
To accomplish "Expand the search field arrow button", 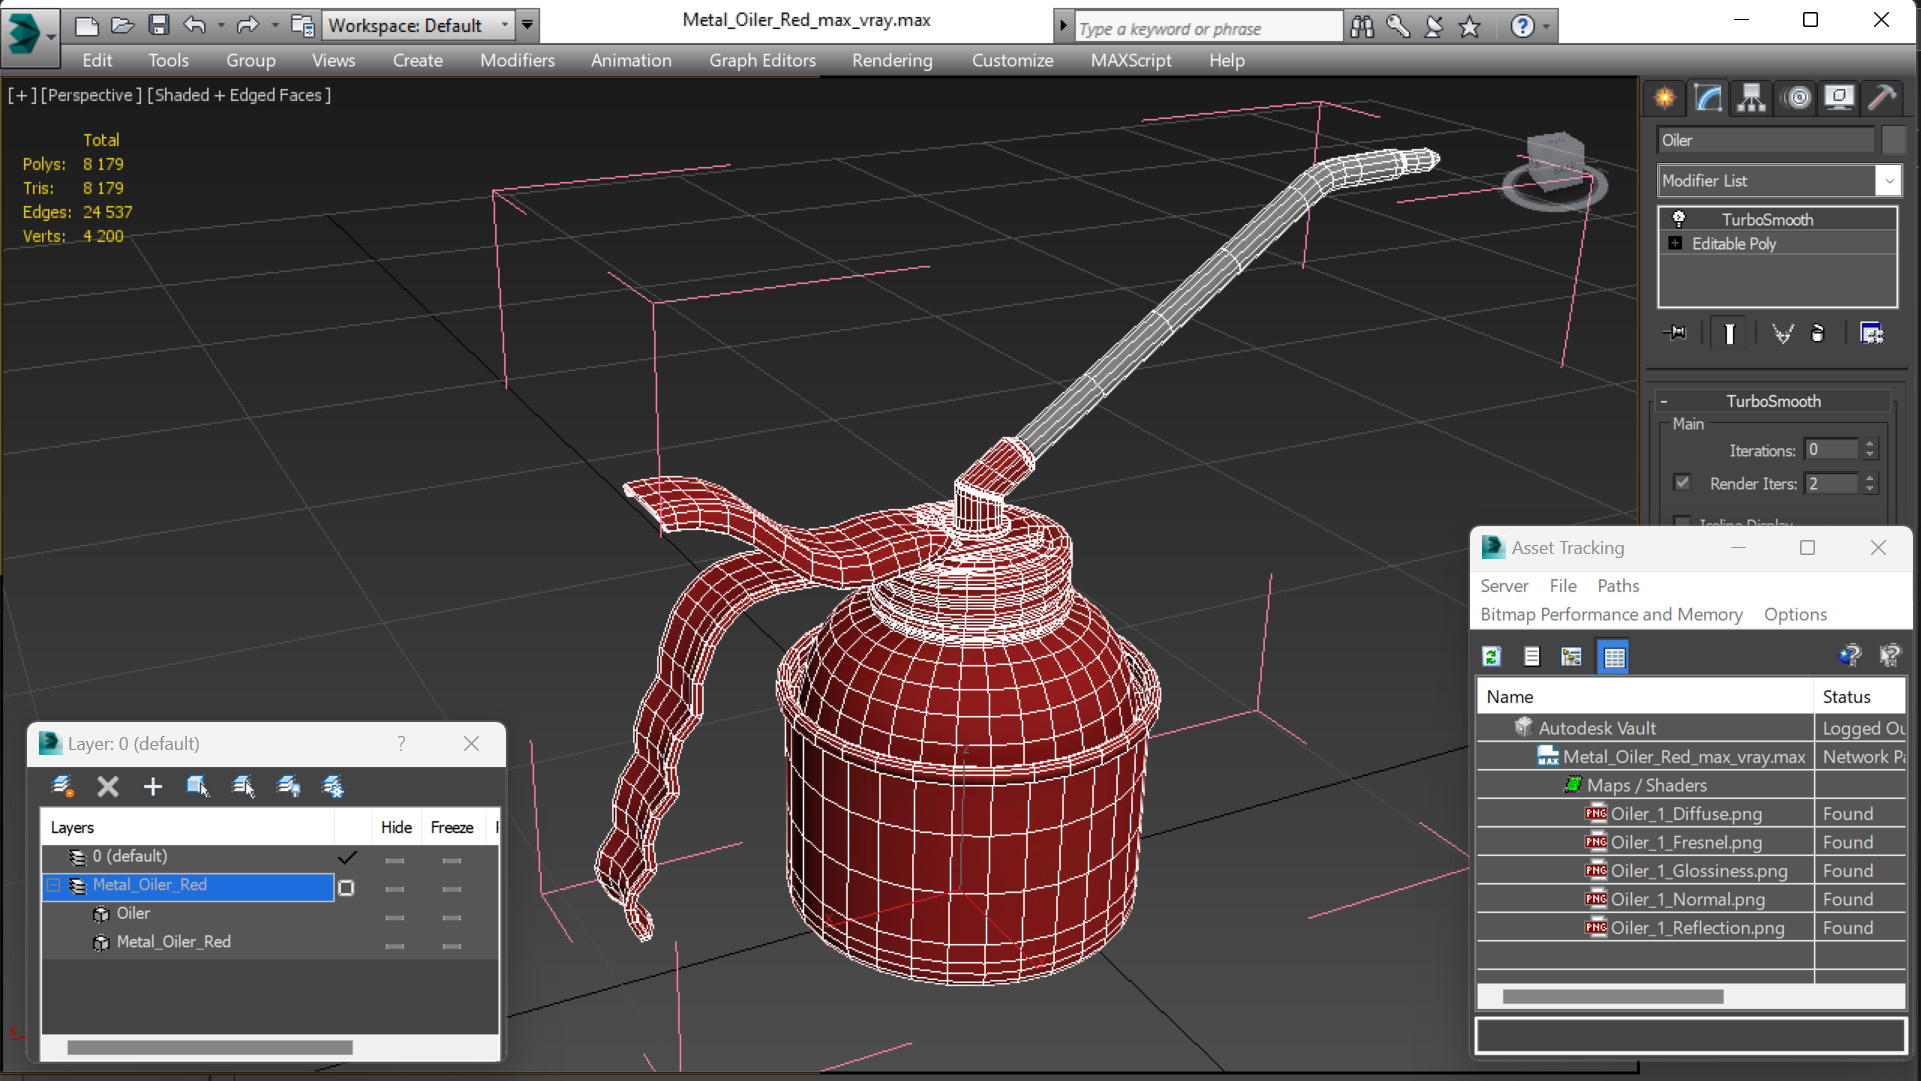I will click(x=1063, y=27).
